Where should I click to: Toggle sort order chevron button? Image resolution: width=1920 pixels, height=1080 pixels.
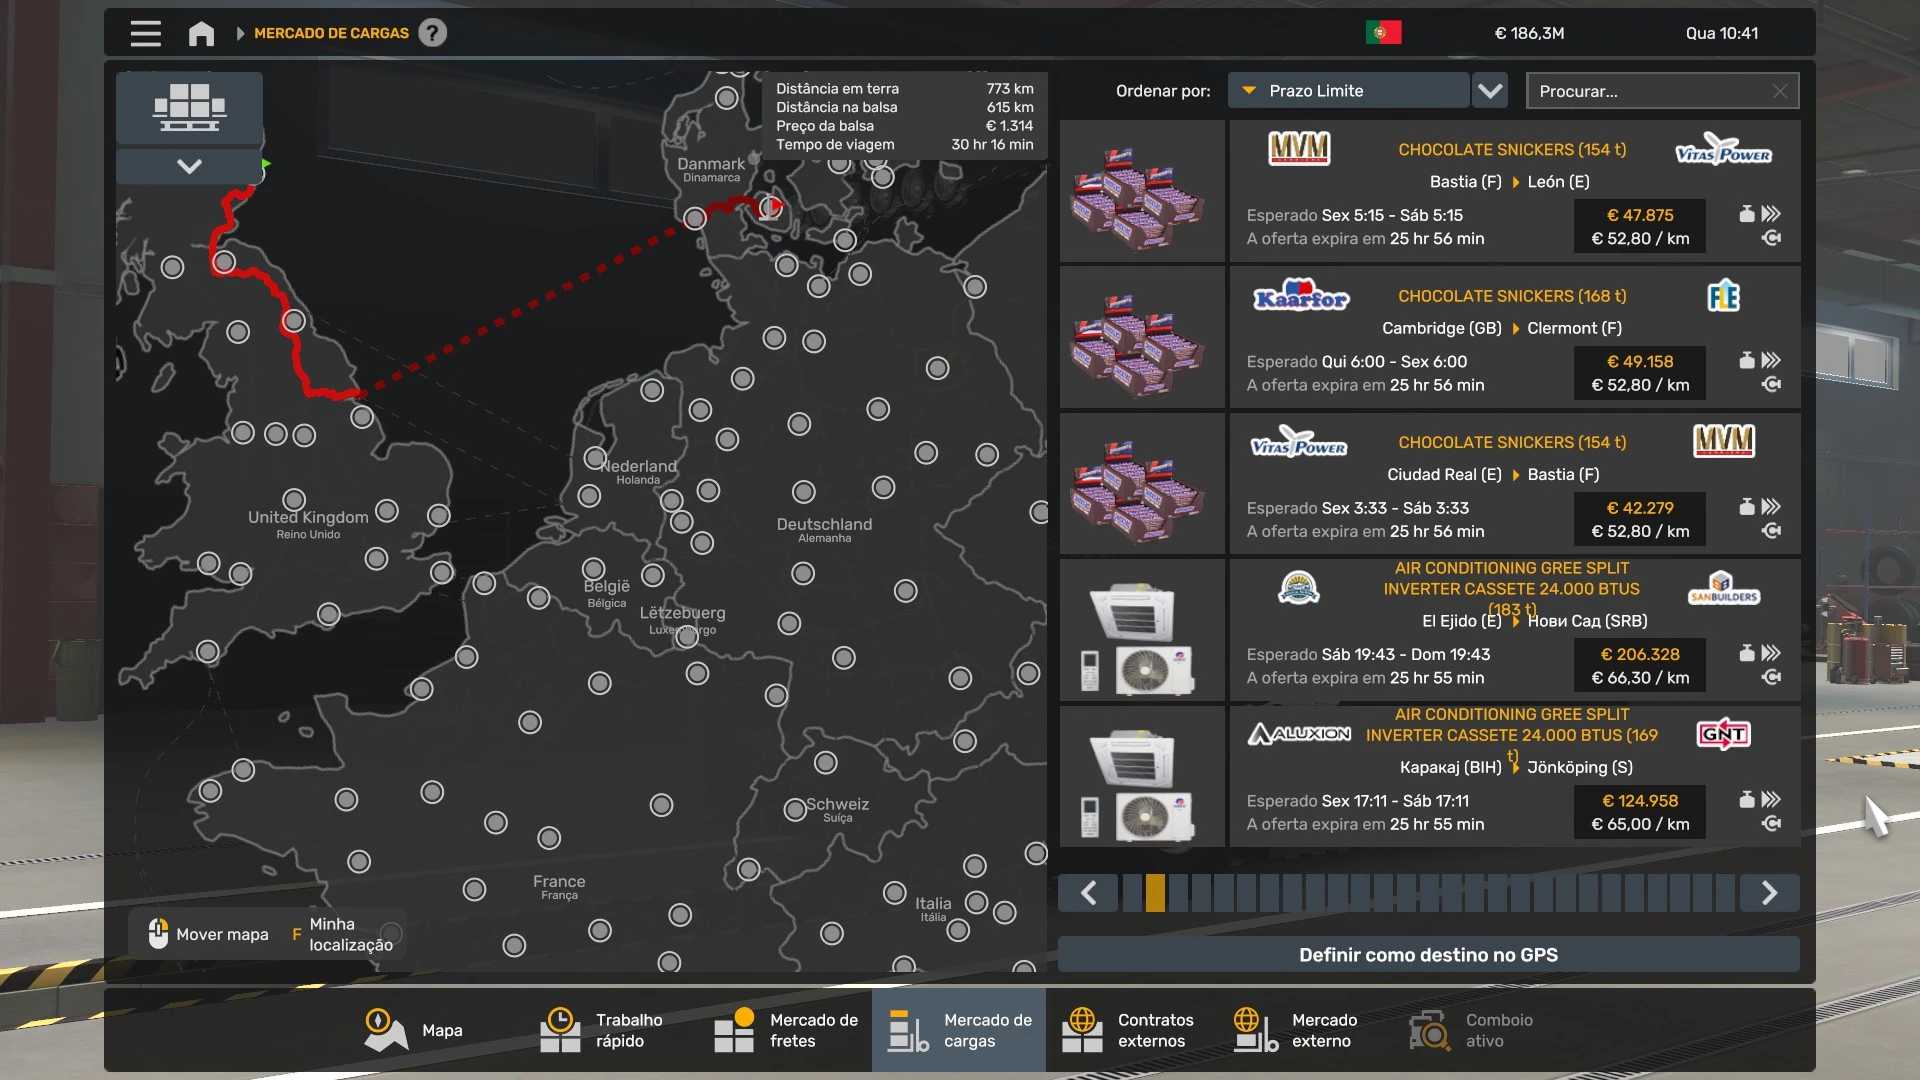tap(1490, 91)
